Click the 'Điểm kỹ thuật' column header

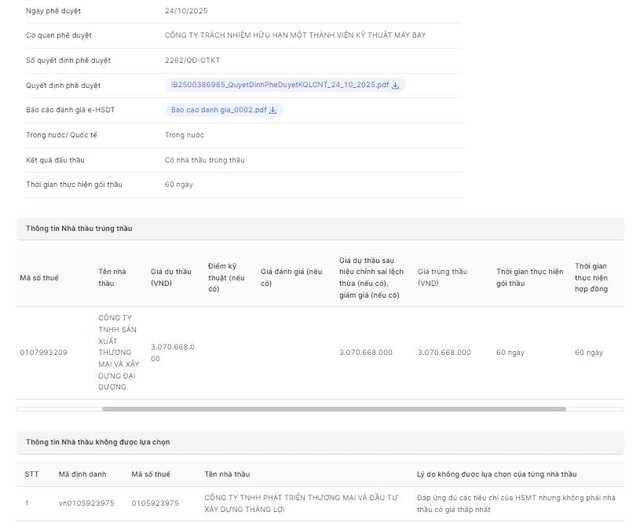click(x=227, y=277)
